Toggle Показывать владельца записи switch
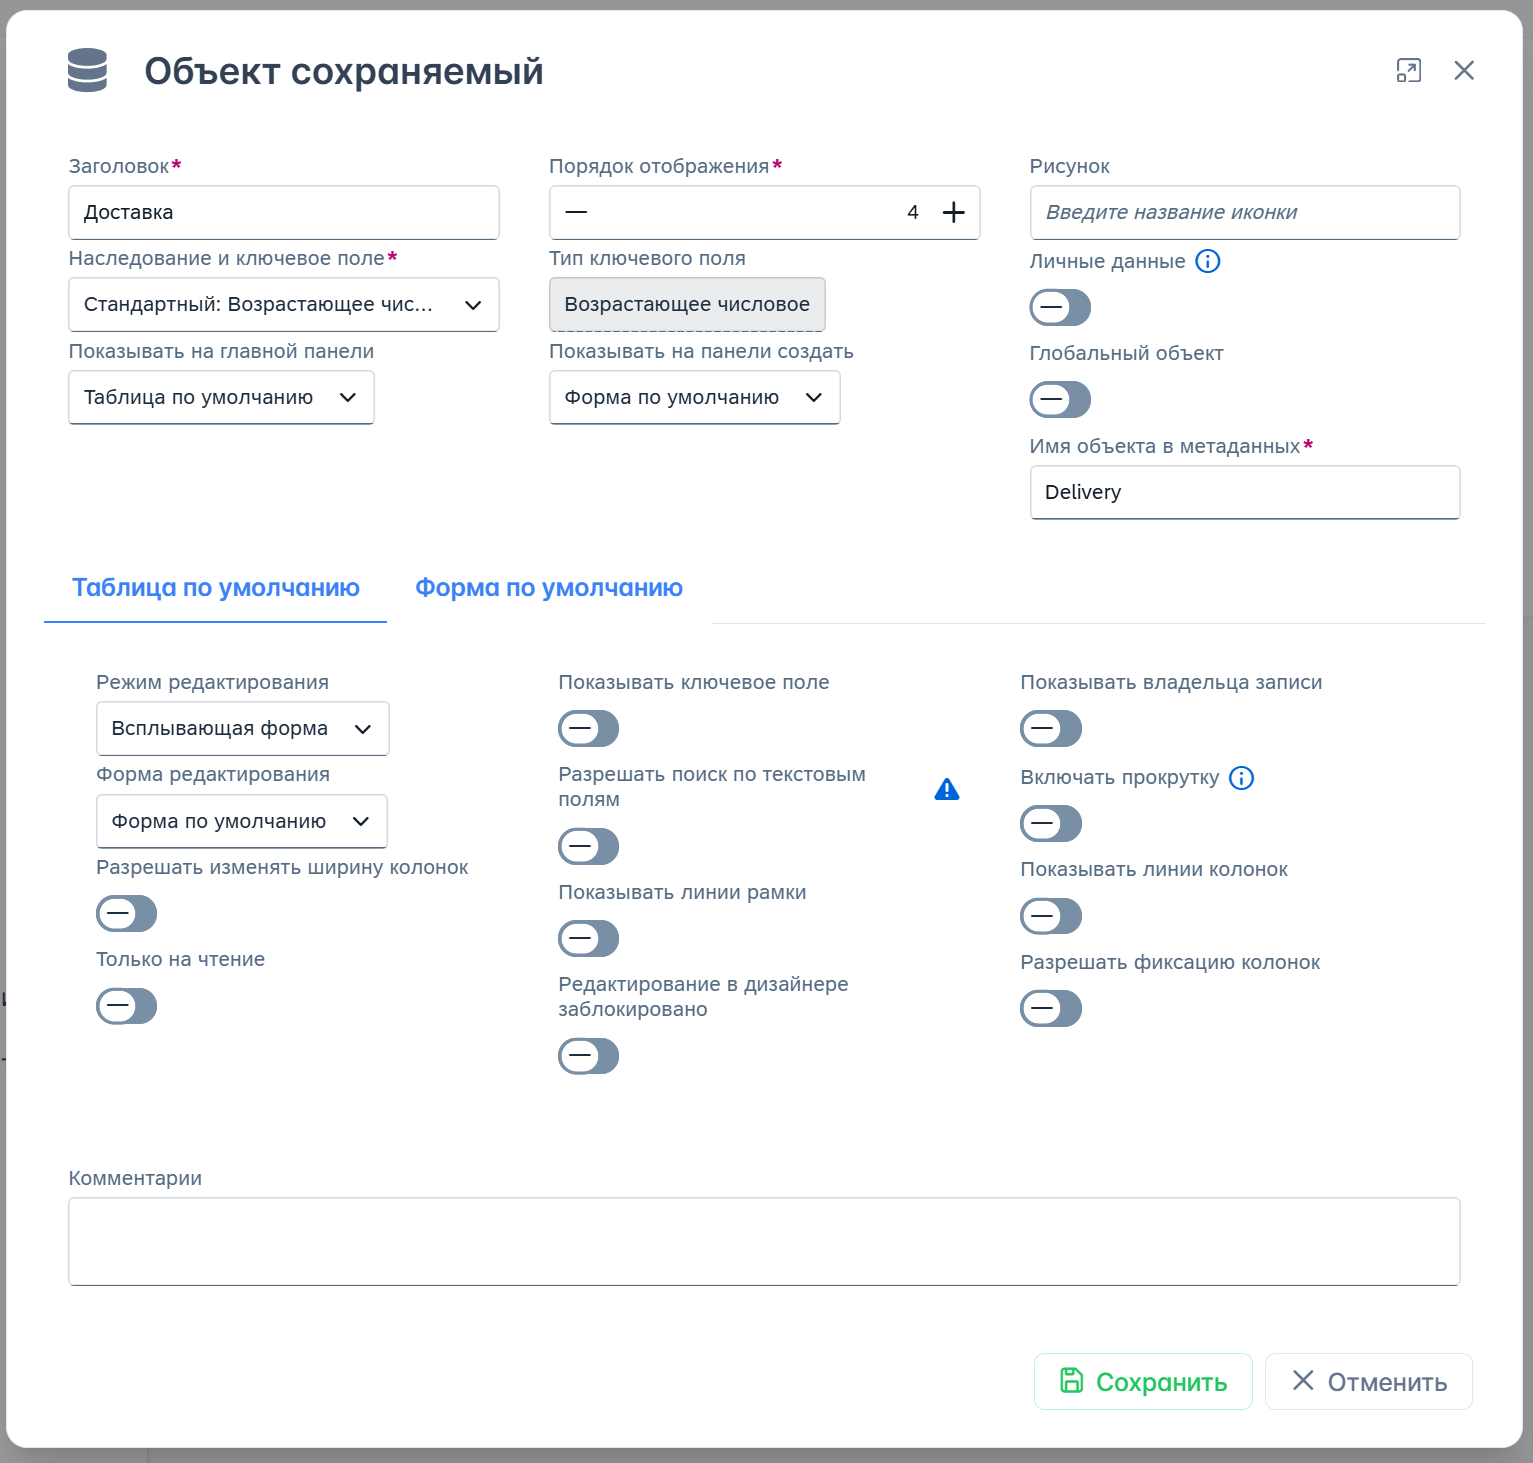 pos(1051,729)
